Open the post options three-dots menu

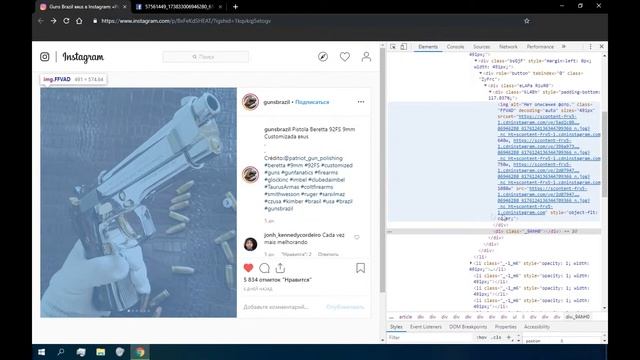pyautogui.click(x=361, y=102)
